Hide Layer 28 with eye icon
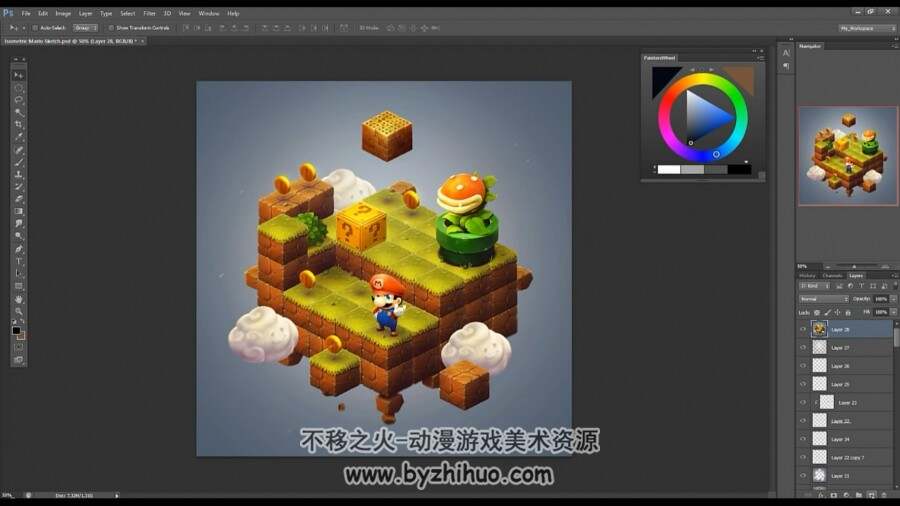 (x=803, y=329)
